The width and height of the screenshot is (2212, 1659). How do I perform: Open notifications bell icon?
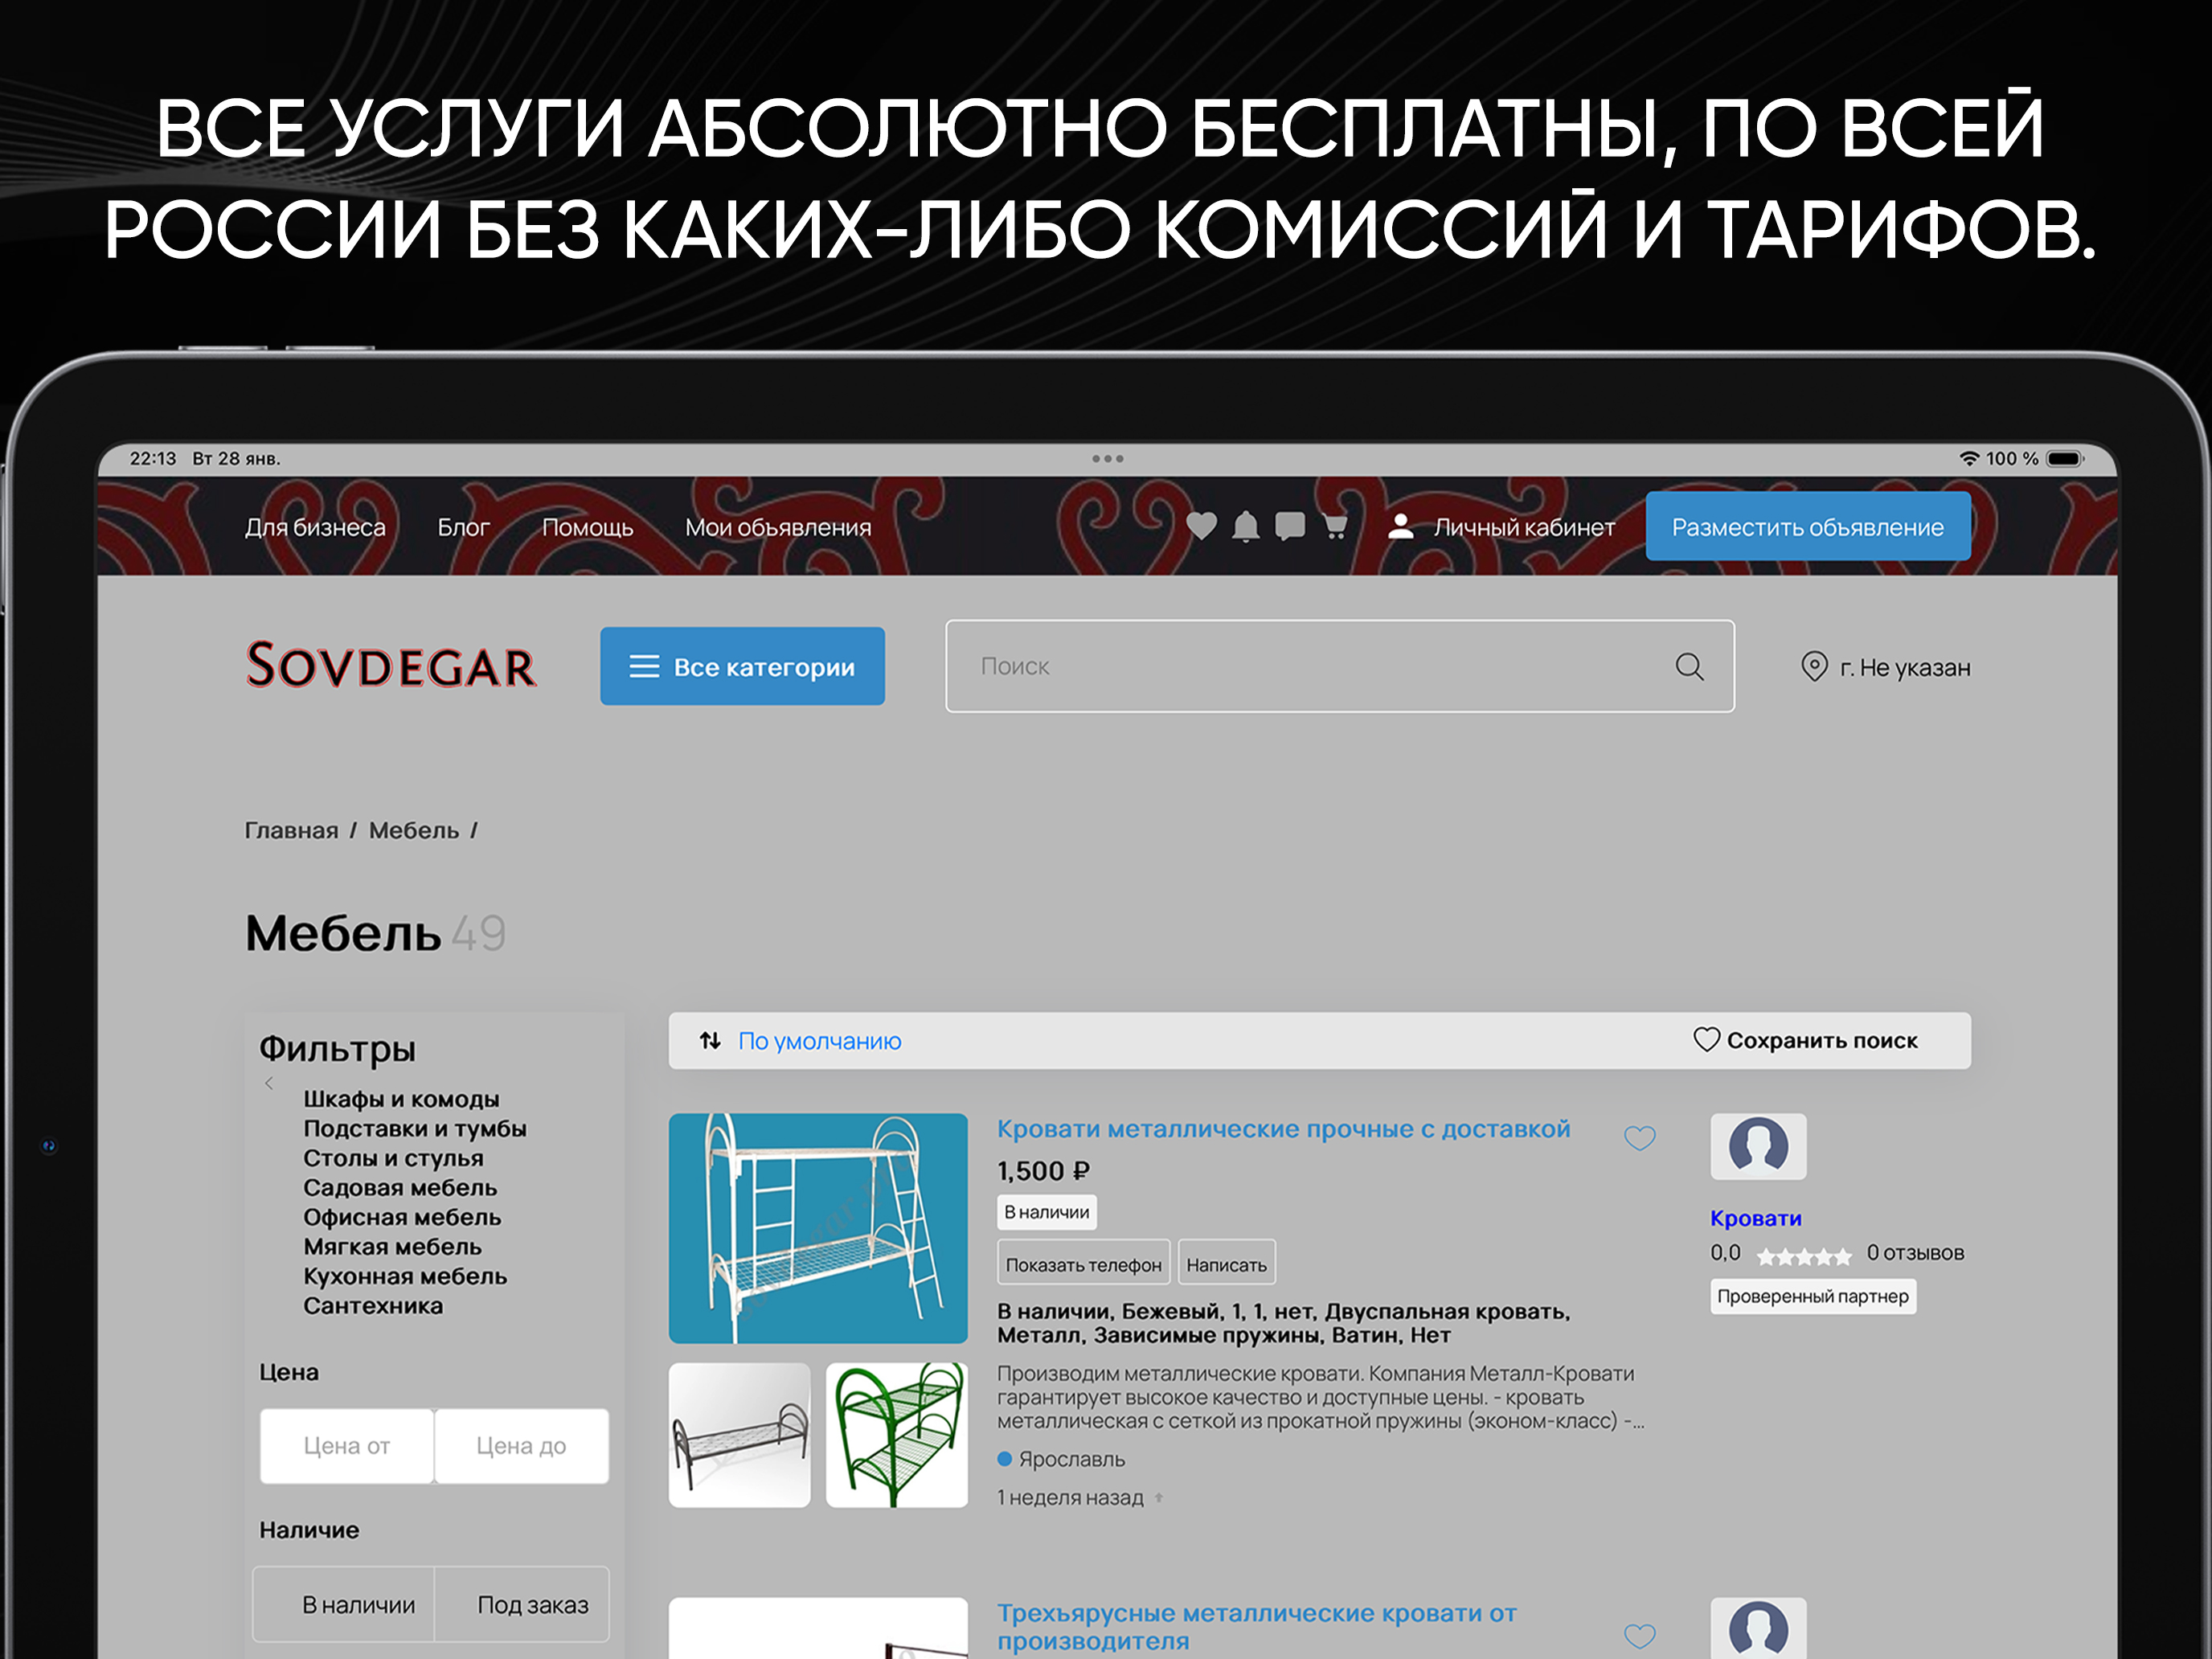(1246, 526)
